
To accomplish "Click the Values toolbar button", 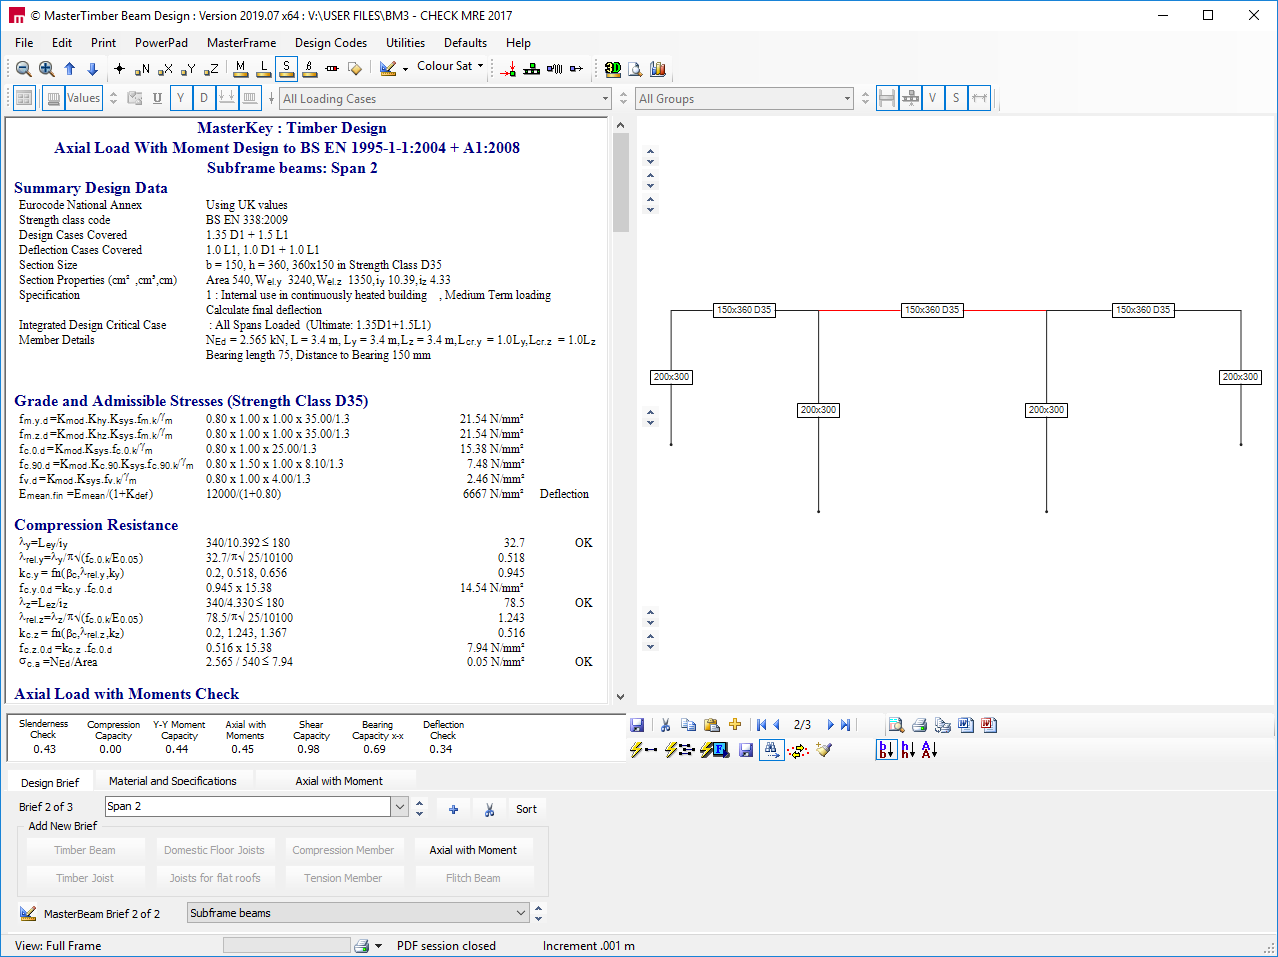I will (x=83, y=98).
